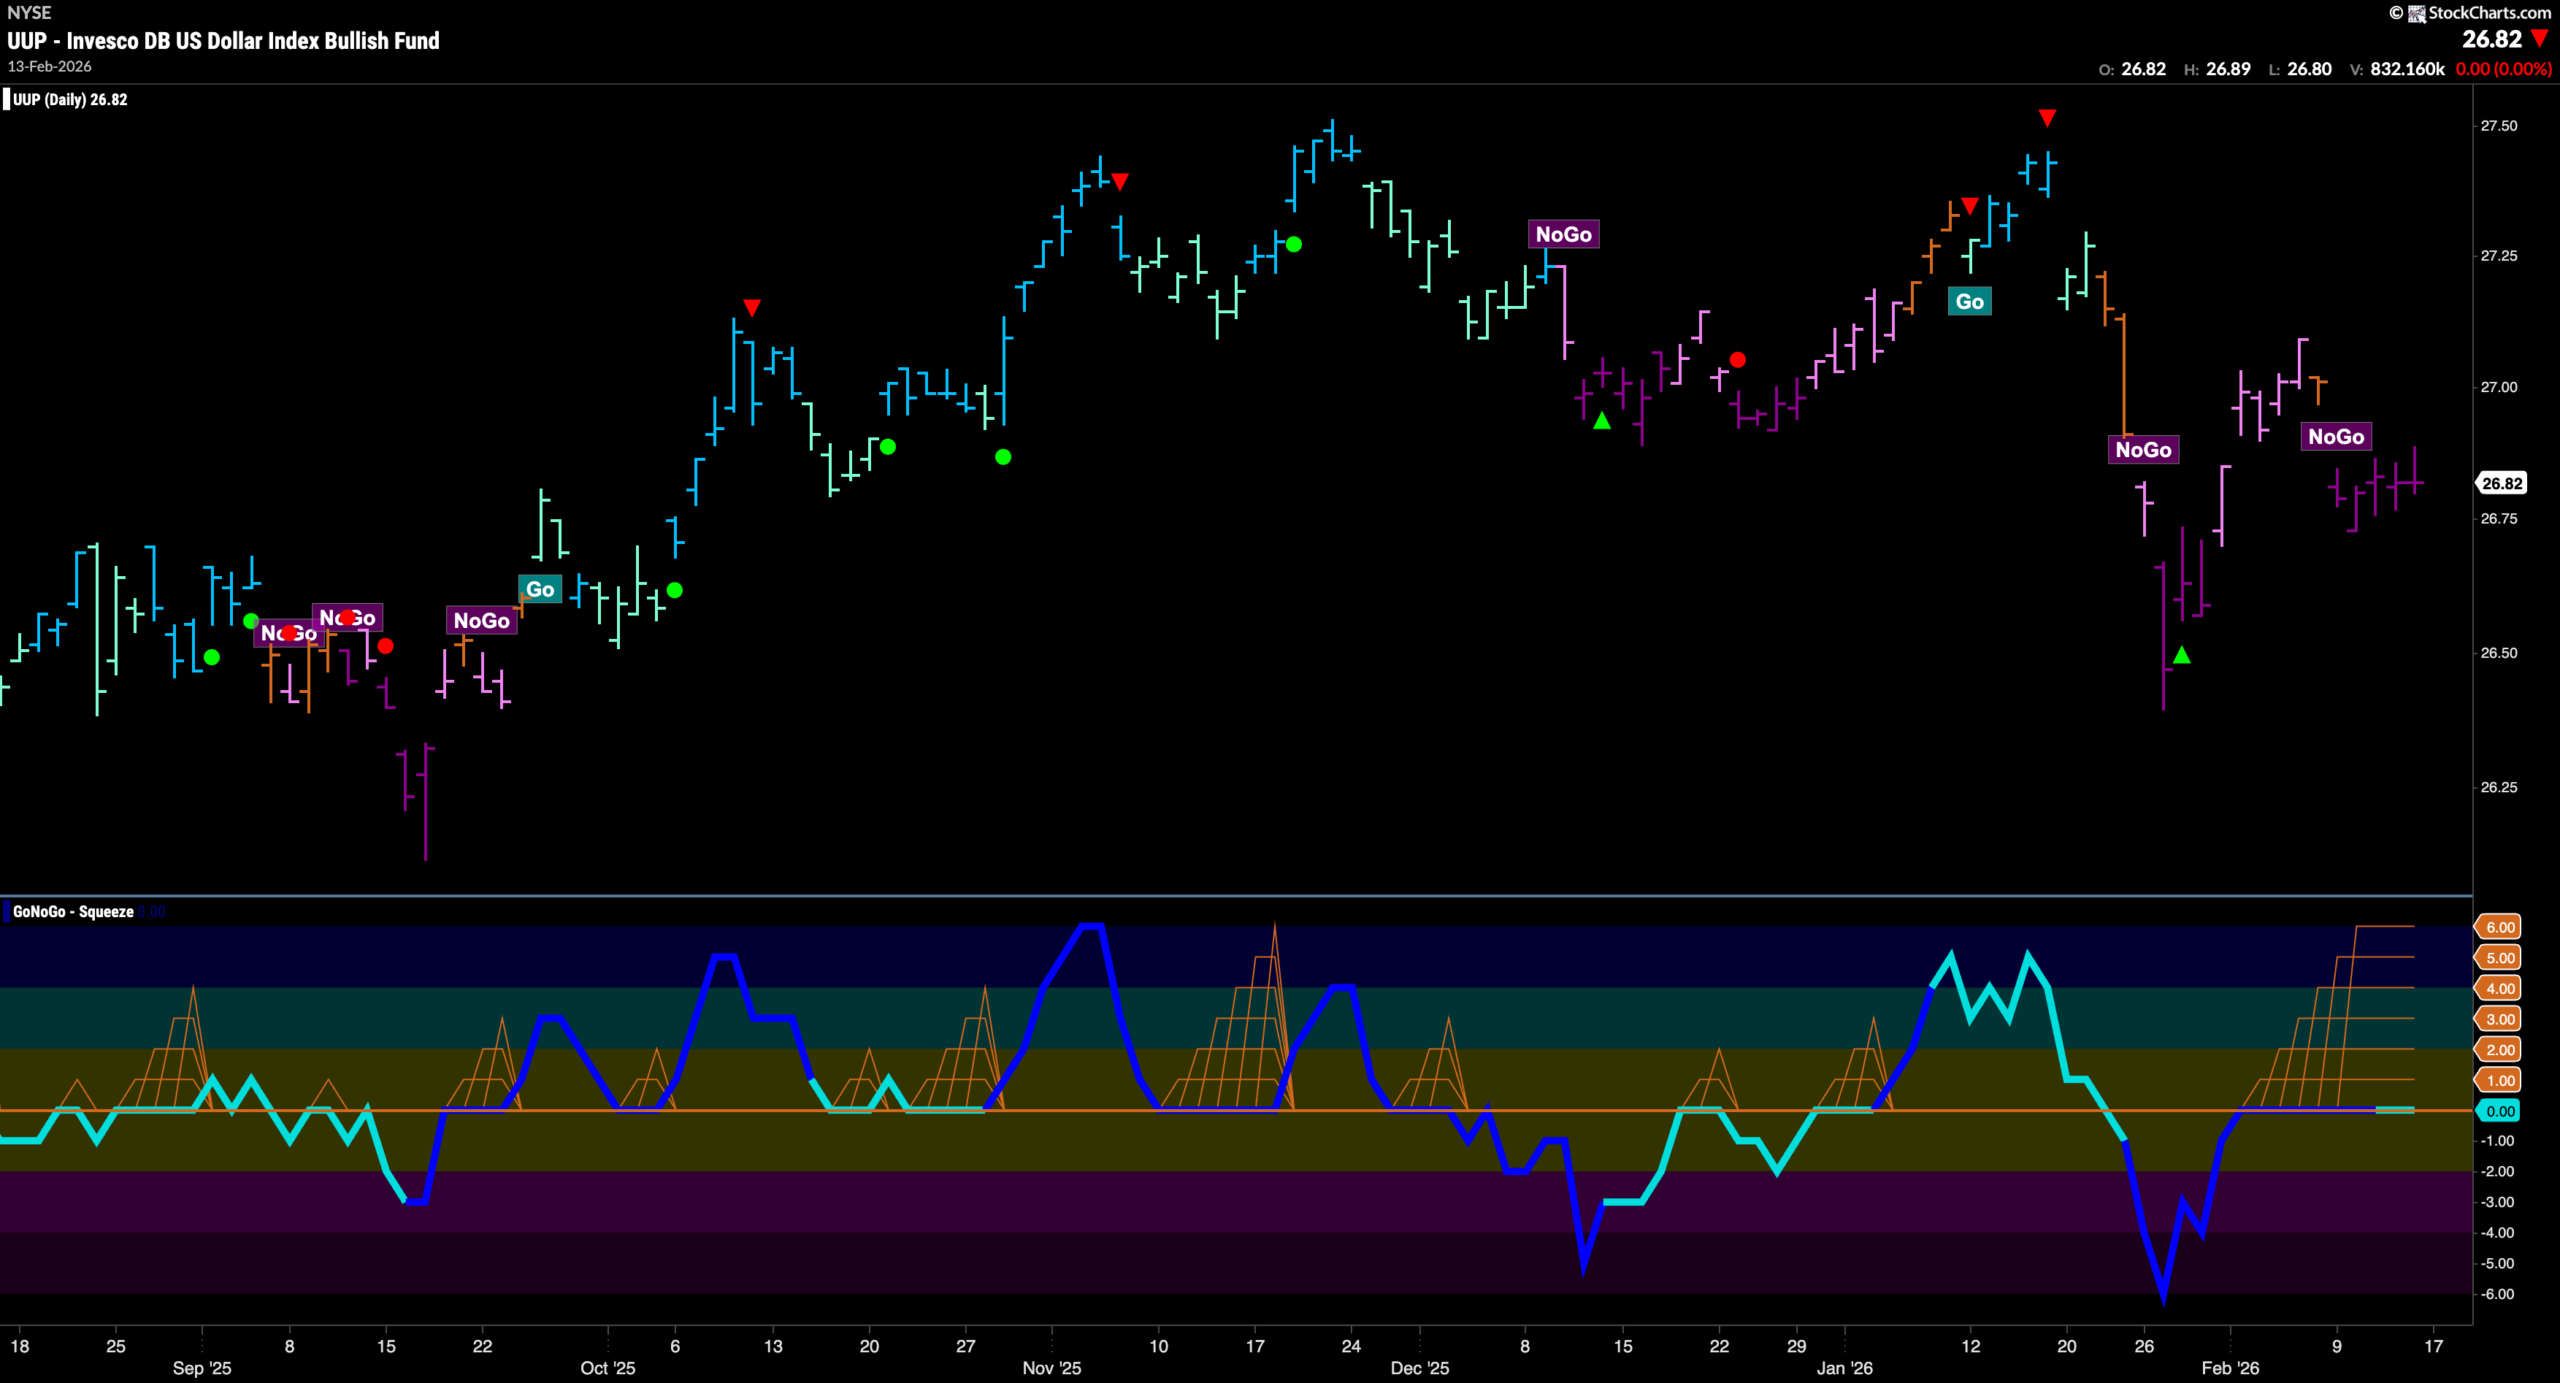Click red down arrow beside 26.82 header price

2539,39
